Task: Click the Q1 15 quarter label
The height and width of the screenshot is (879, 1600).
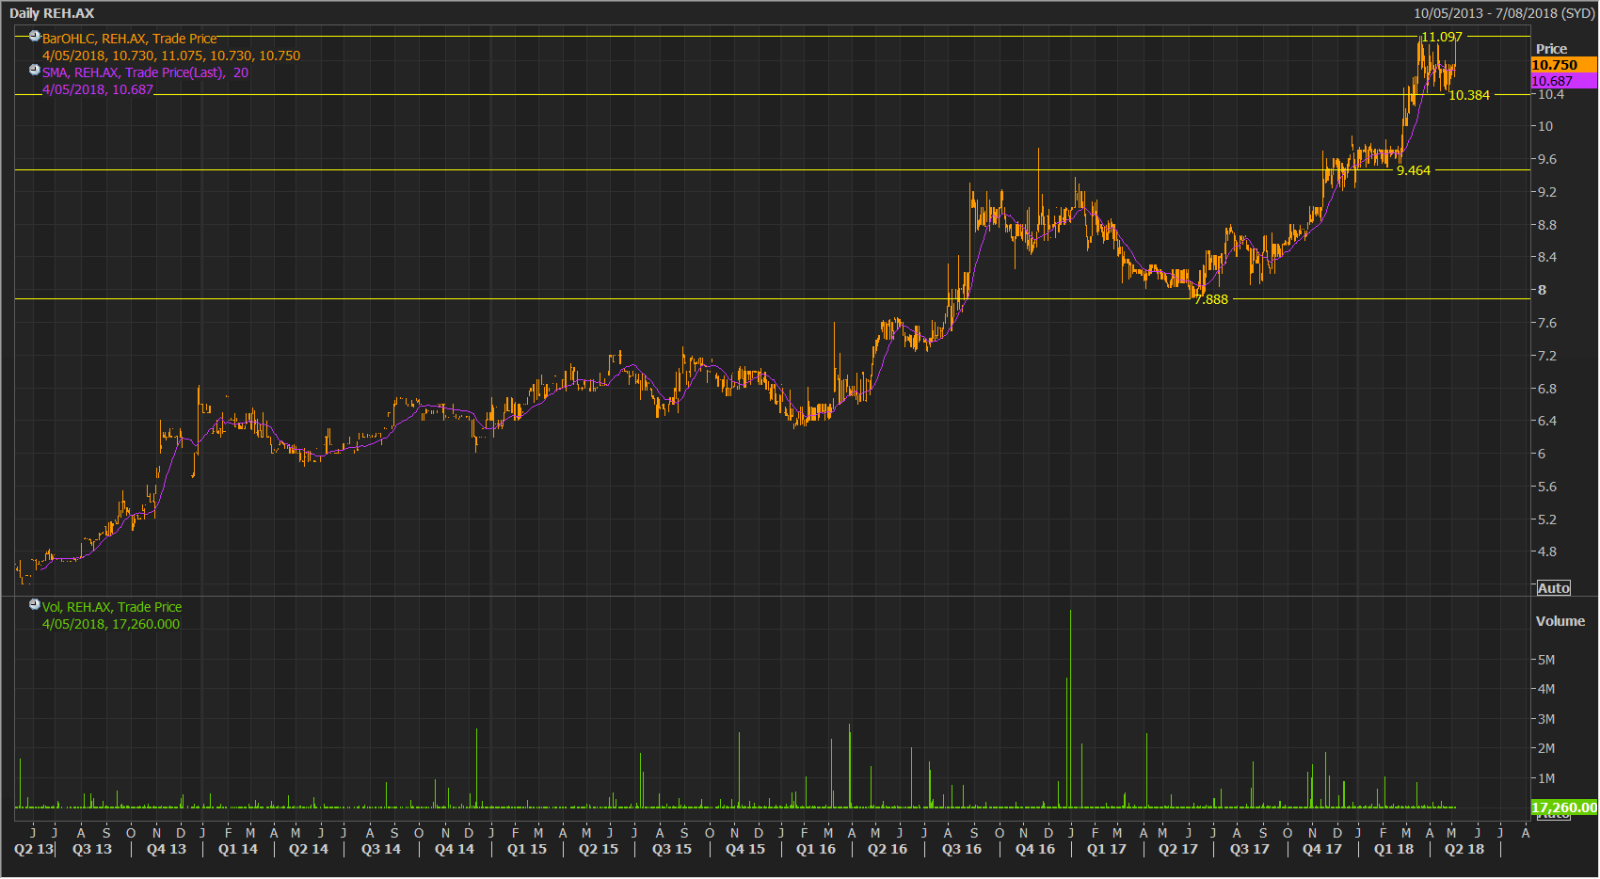Action: pyautogui.click(x=527, y=849)
